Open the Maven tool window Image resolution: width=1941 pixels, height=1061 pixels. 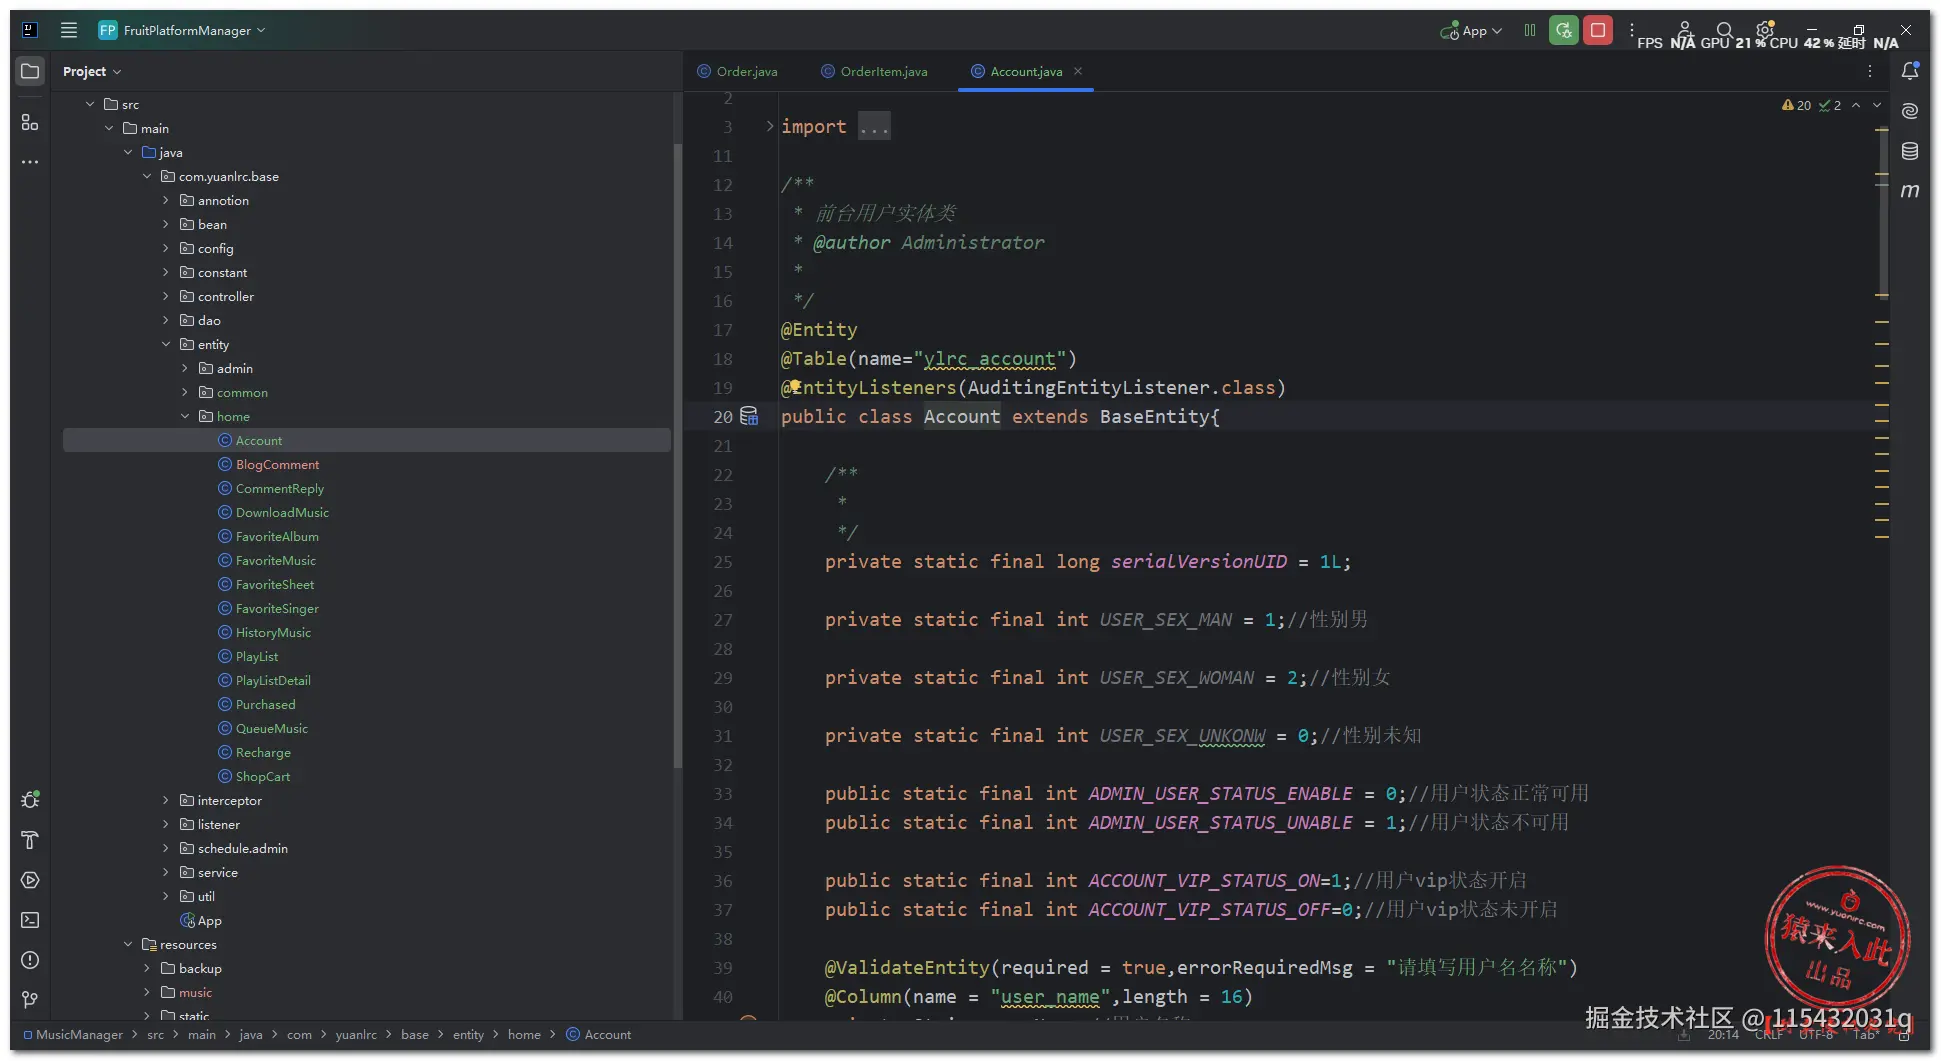1910,191
